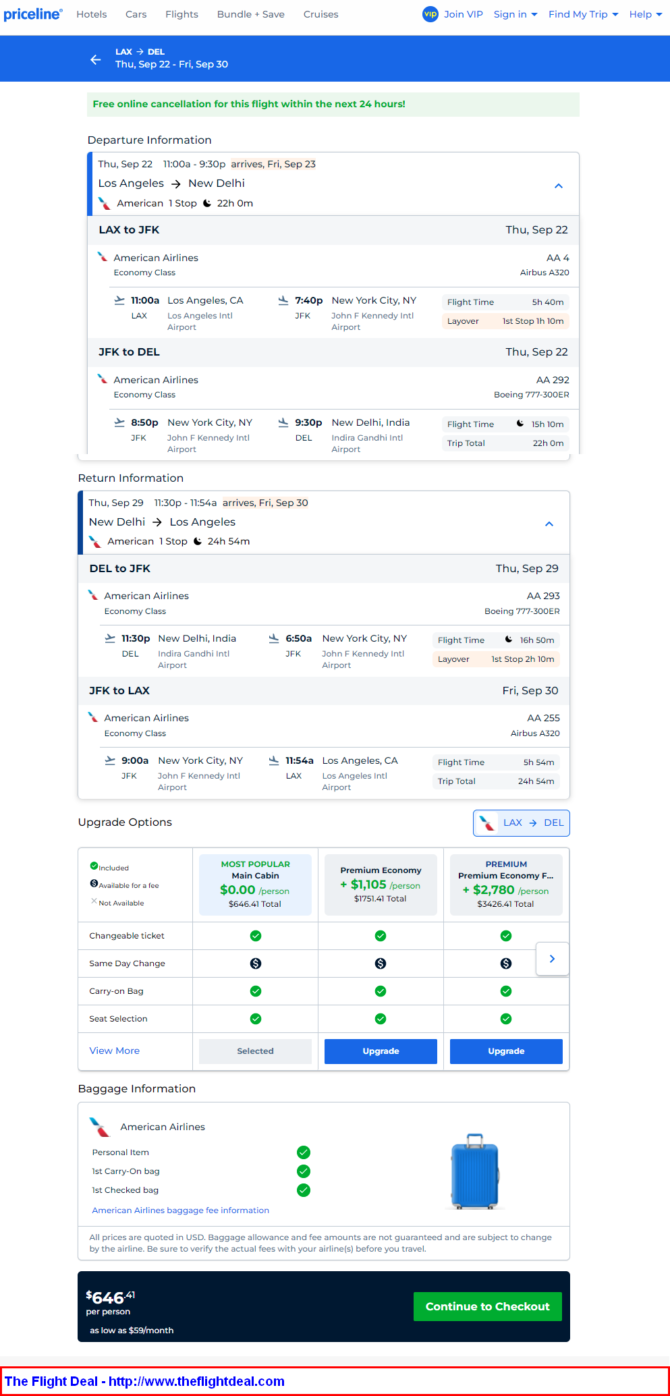Click the Priceline logo
This screenshot has width=670, height=1396.
tap(33, 14)
